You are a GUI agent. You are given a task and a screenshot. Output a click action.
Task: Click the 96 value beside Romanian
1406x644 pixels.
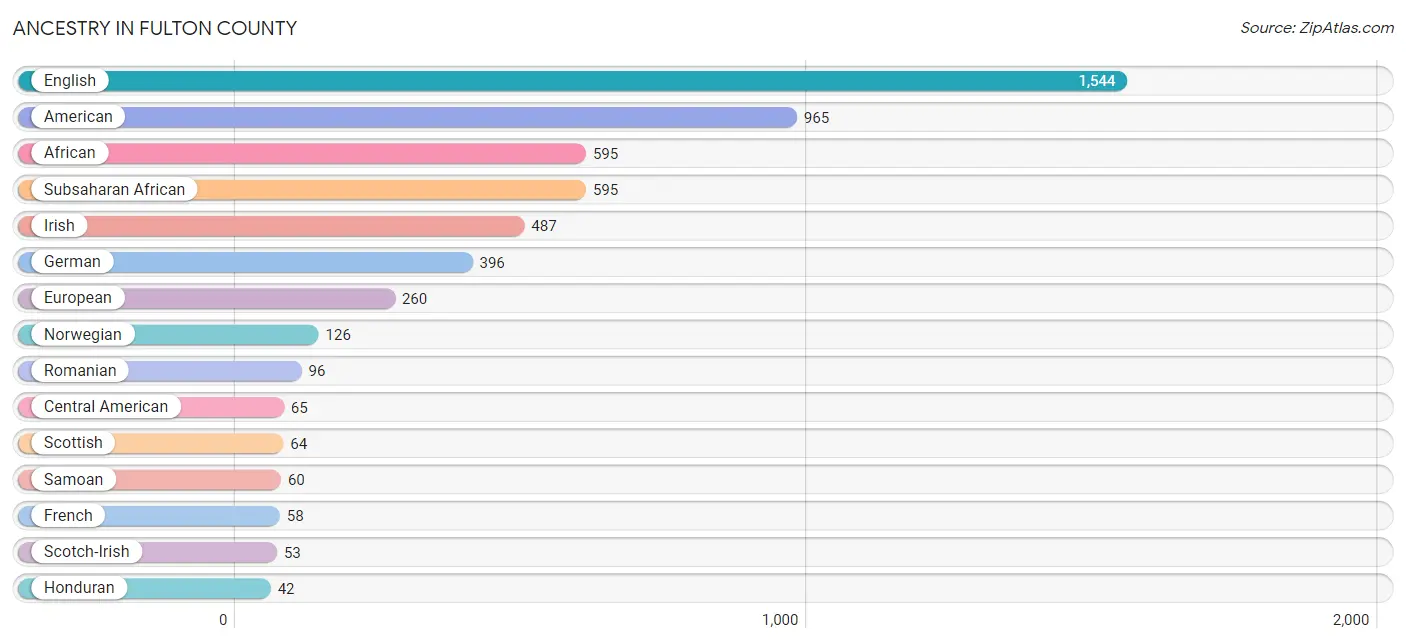pyautogui.click(x=317, y=371)
